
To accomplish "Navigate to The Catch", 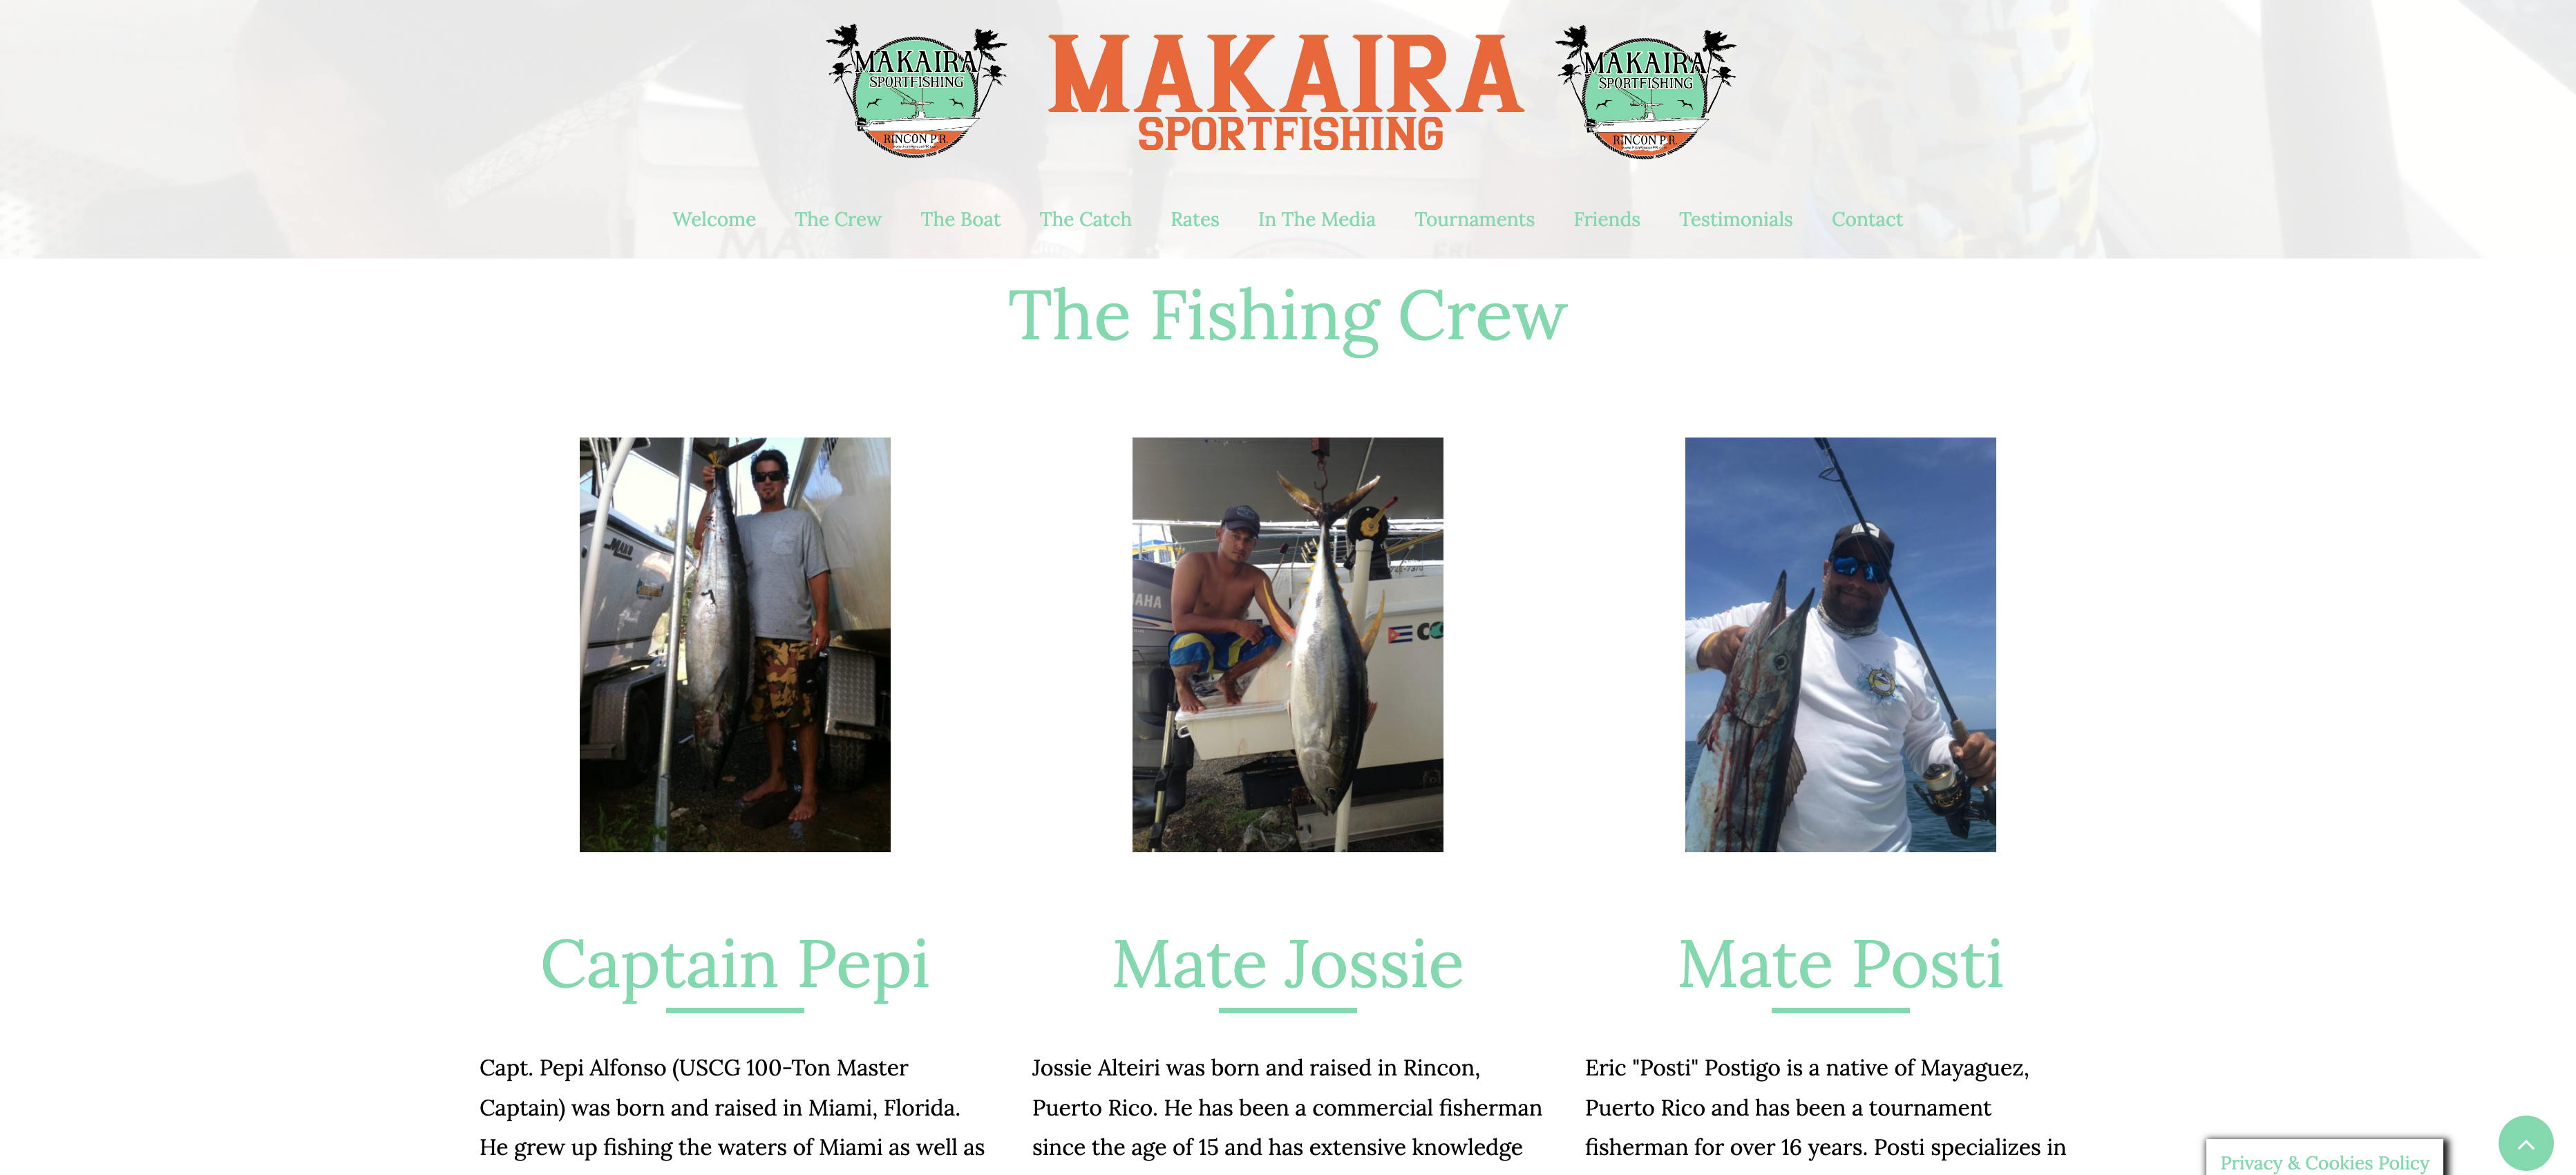I will [1085, 219].
